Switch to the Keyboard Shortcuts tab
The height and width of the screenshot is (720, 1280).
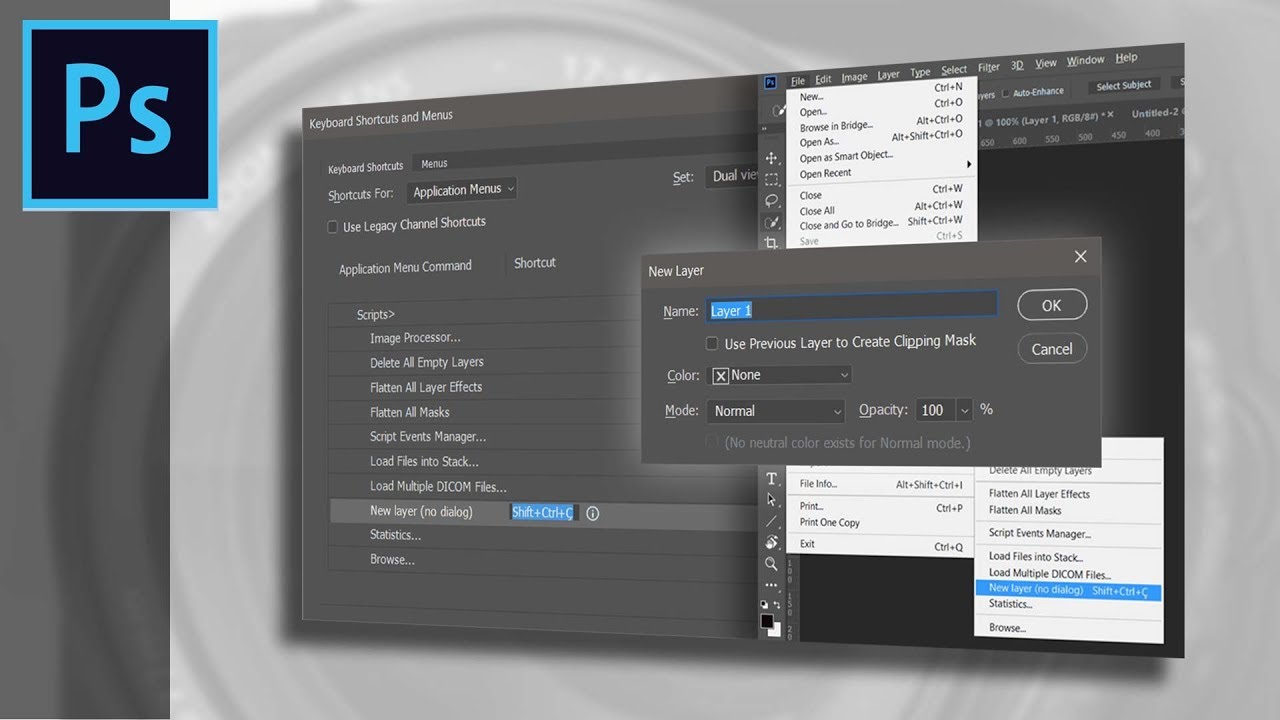365,167
